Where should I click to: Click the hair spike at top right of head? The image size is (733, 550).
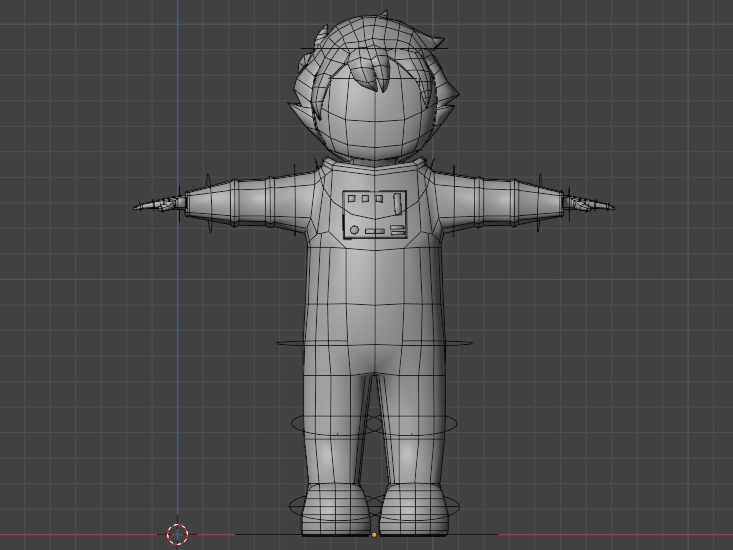pyautogui.click(x=432, y=43)
